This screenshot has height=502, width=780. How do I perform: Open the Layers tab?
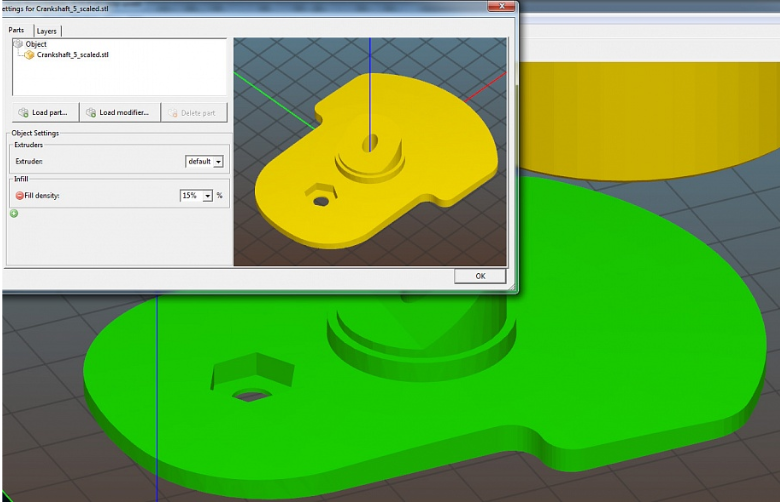[x=47, y=31]
